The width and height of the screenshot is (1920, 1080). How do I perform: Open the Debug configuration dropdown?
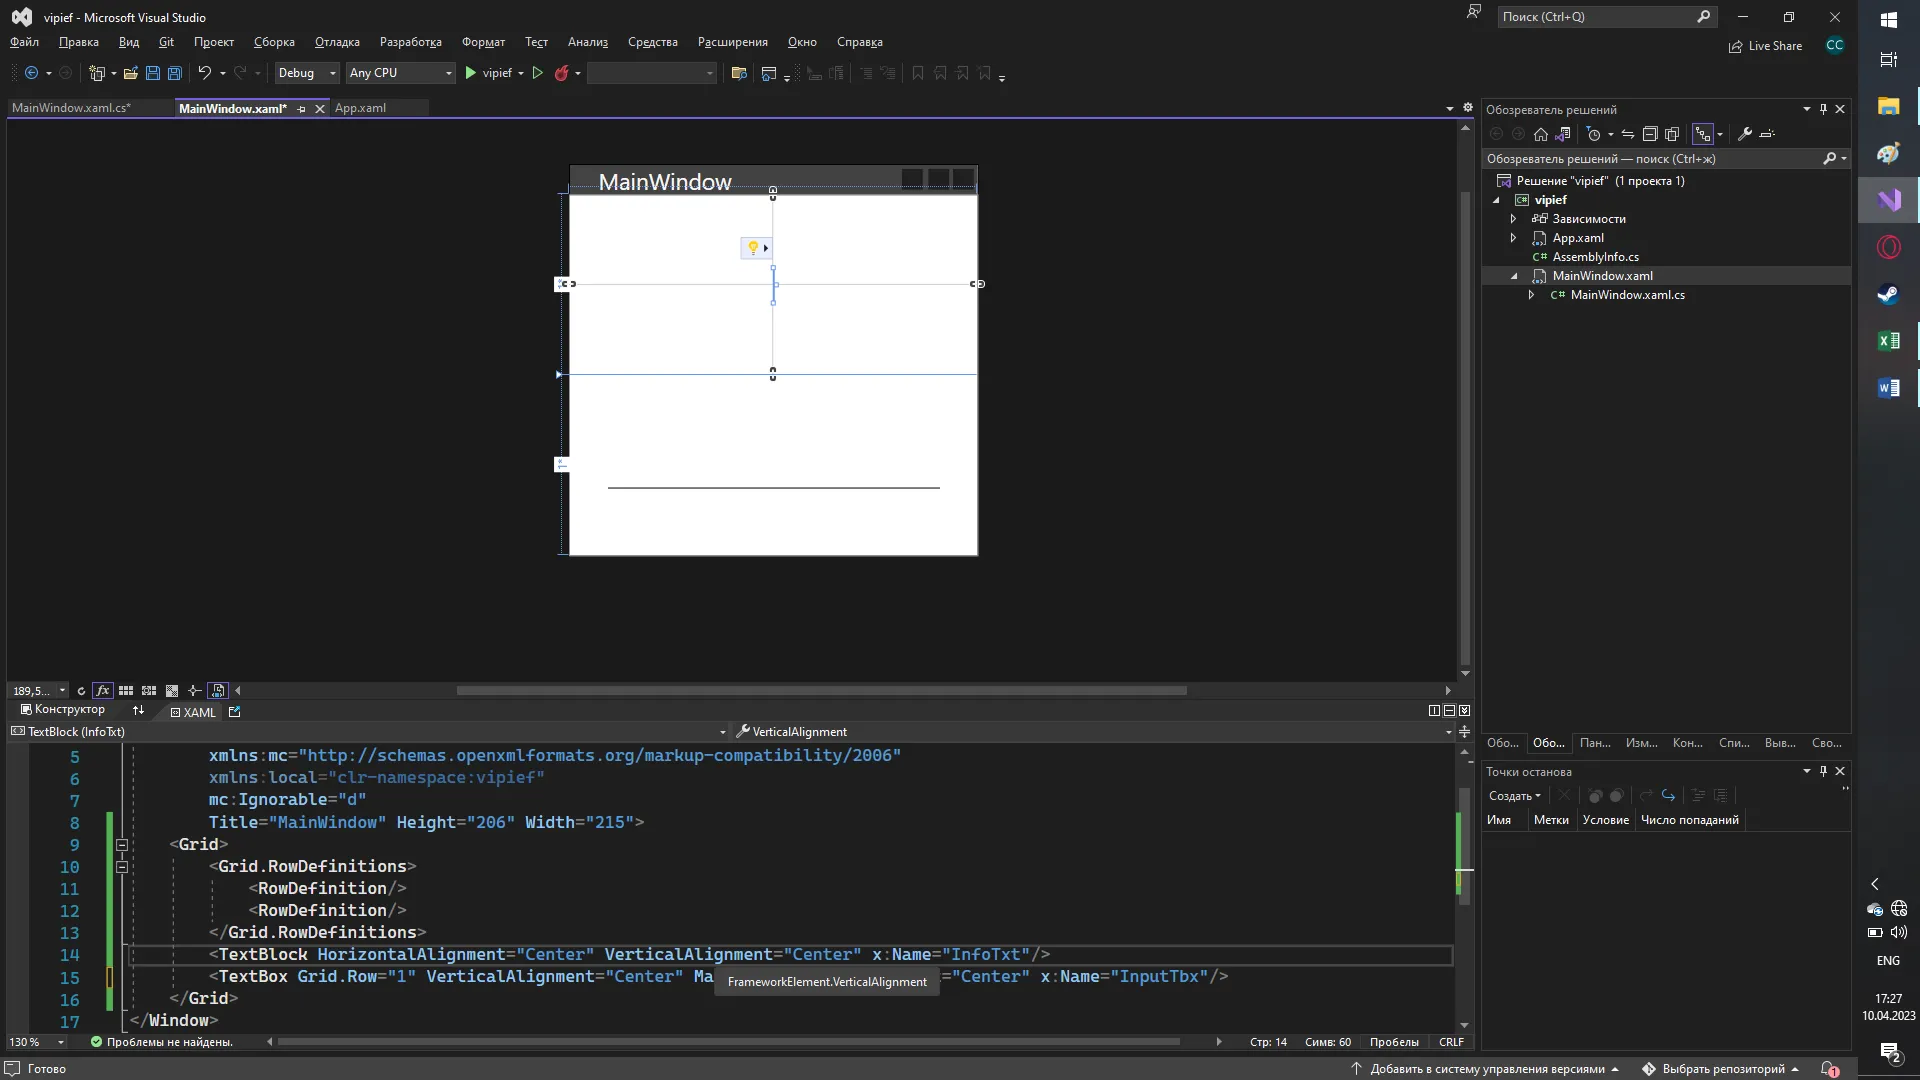307,73
